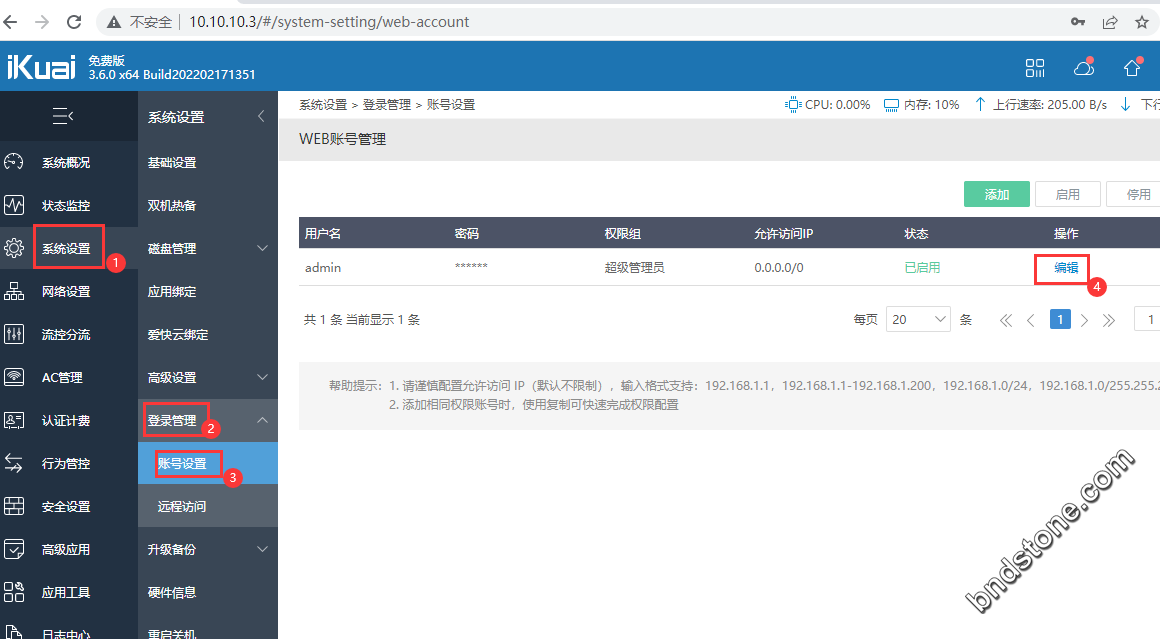
Task: Go to next page
Action: point(1084,320)
